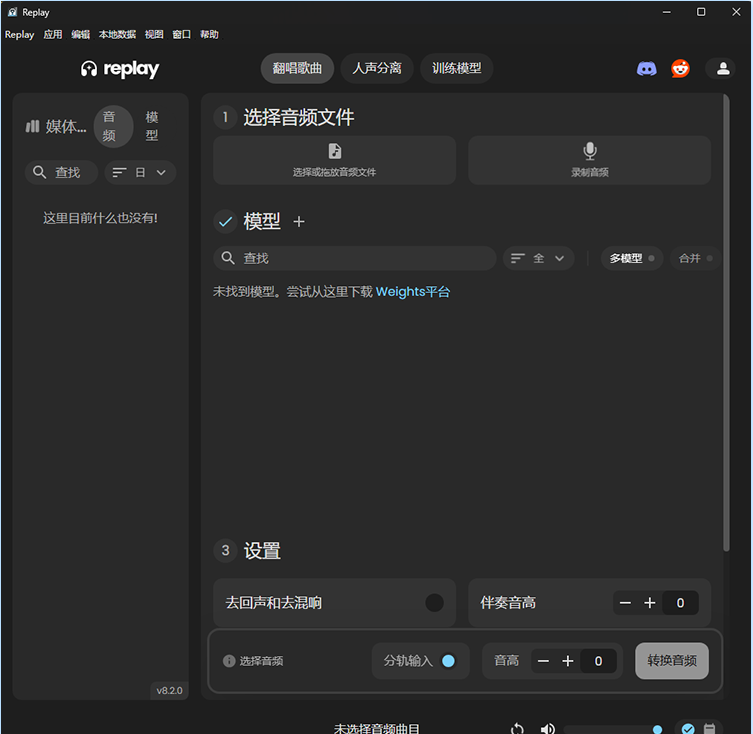
Task: Switch to the 人声分离 tab
Action: point(377,69)
